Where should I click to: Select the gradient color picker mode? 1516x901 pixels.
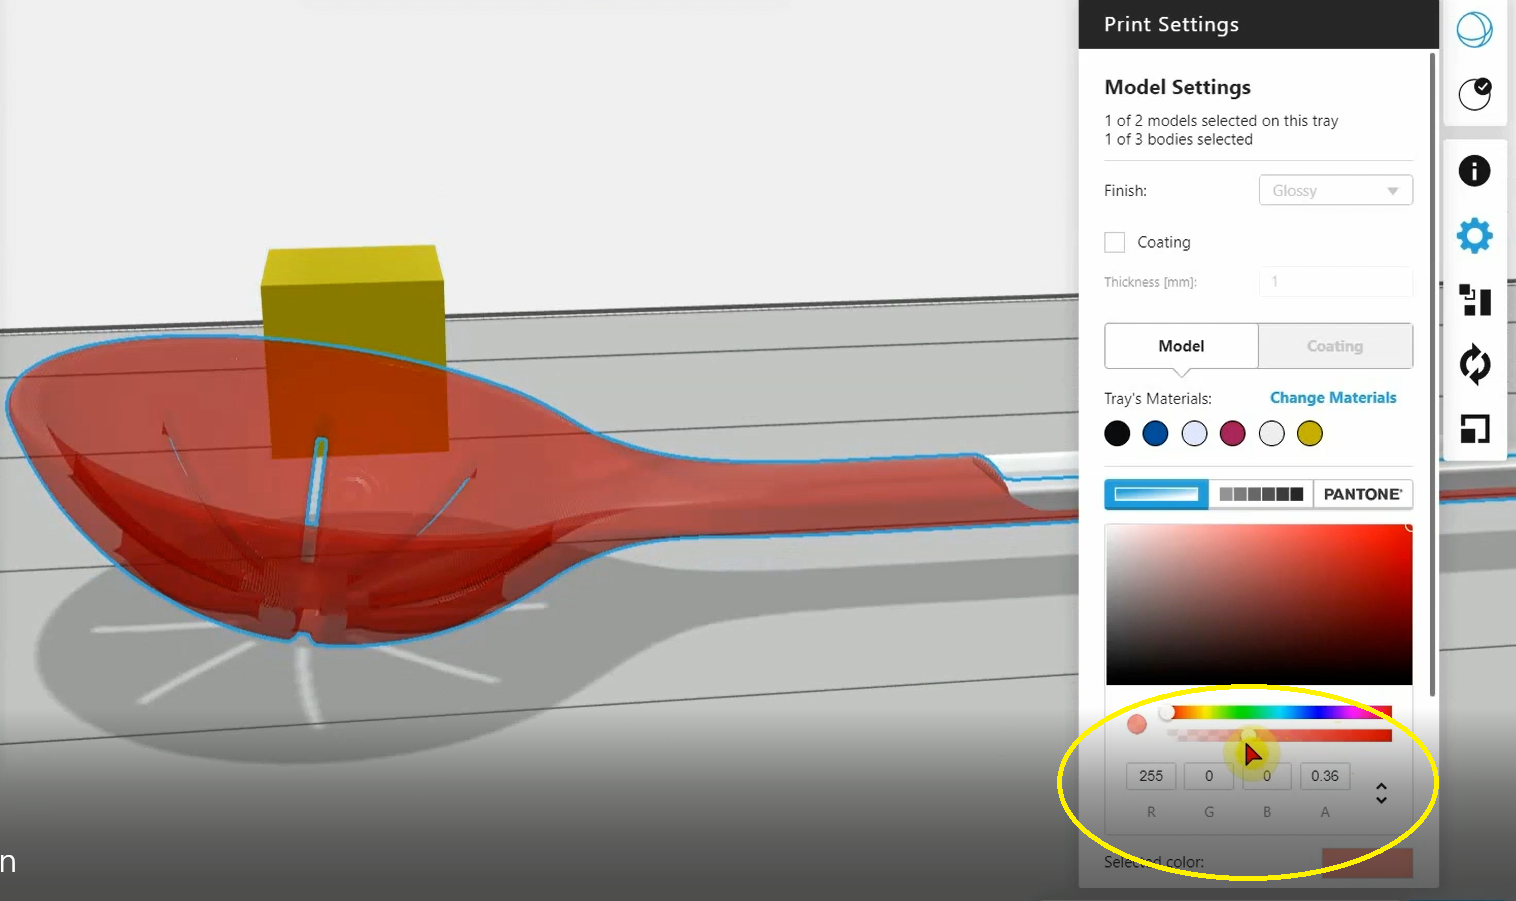tap(1156, 494)
